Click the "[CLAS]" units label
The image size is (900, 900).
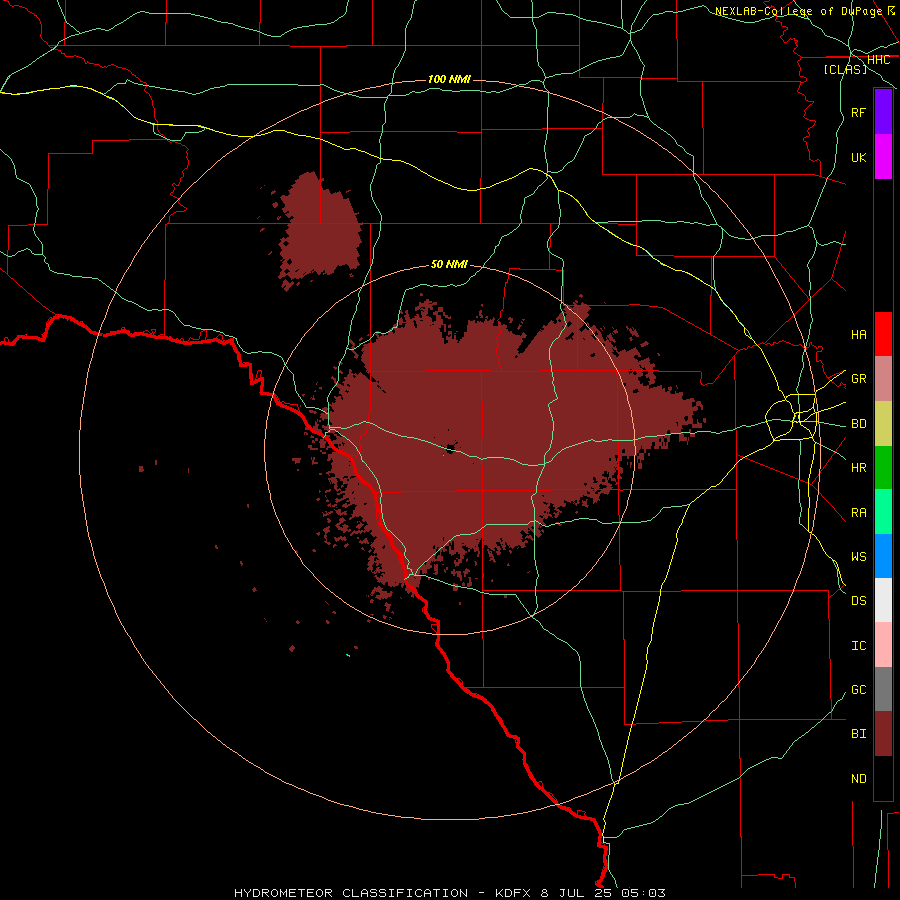(845, 69)
